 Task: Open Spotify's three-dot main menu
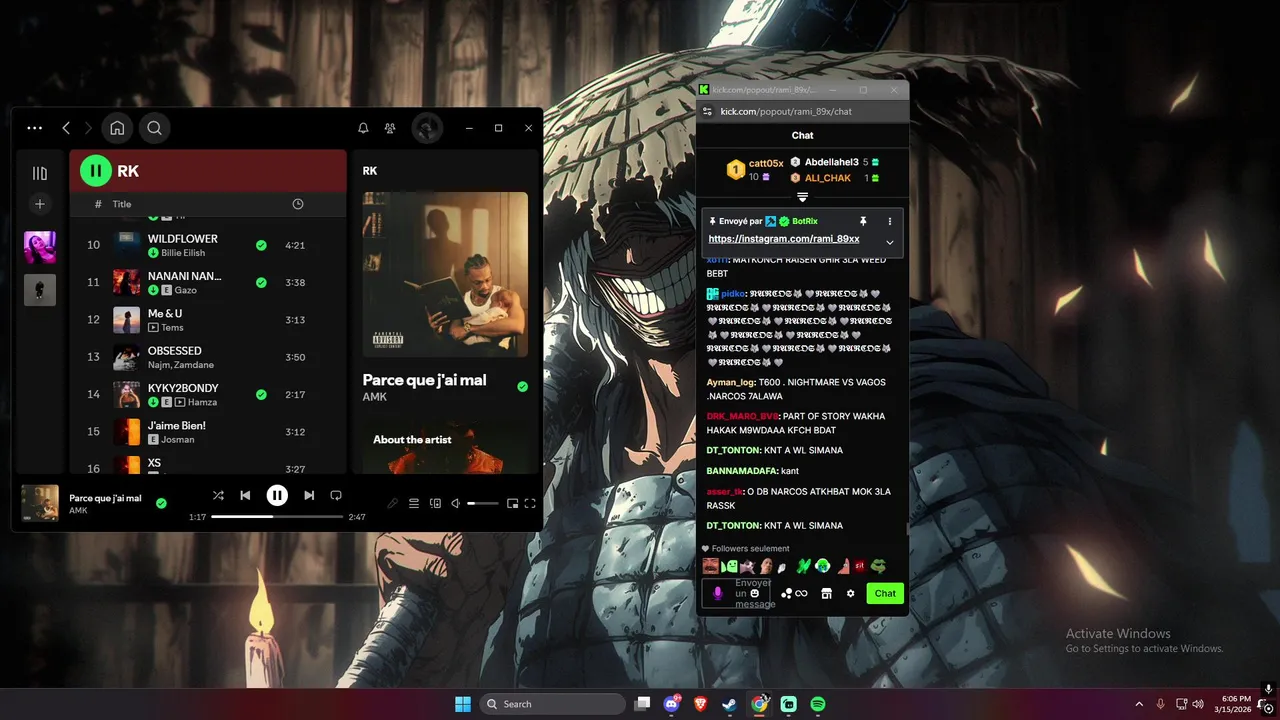point(35,128)
